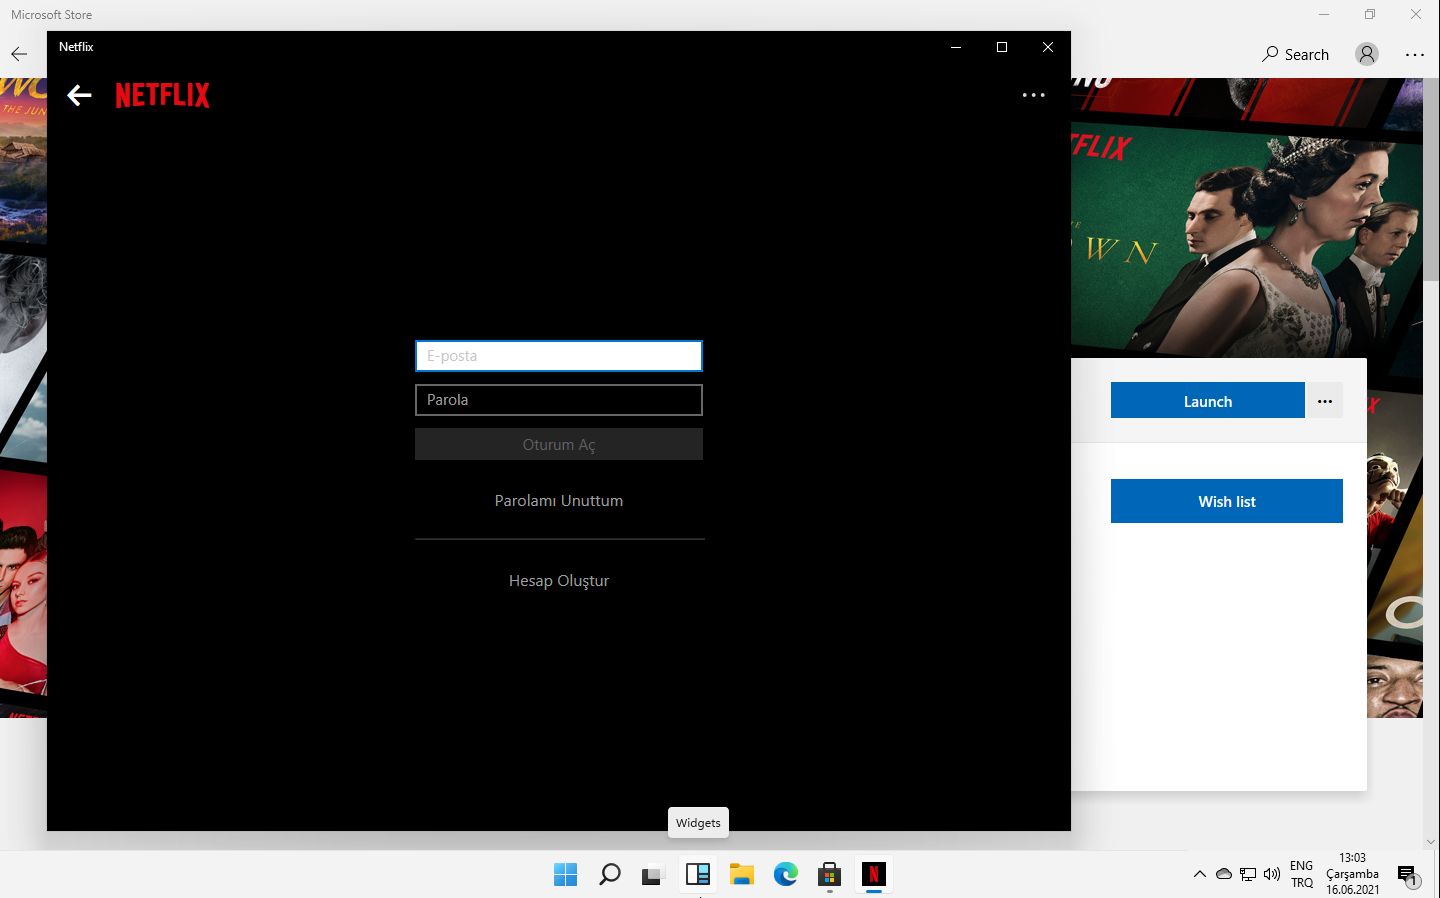Screen dimensions: 1440x898
Task: Close the Netflix window
Action: coord(1048,47)
